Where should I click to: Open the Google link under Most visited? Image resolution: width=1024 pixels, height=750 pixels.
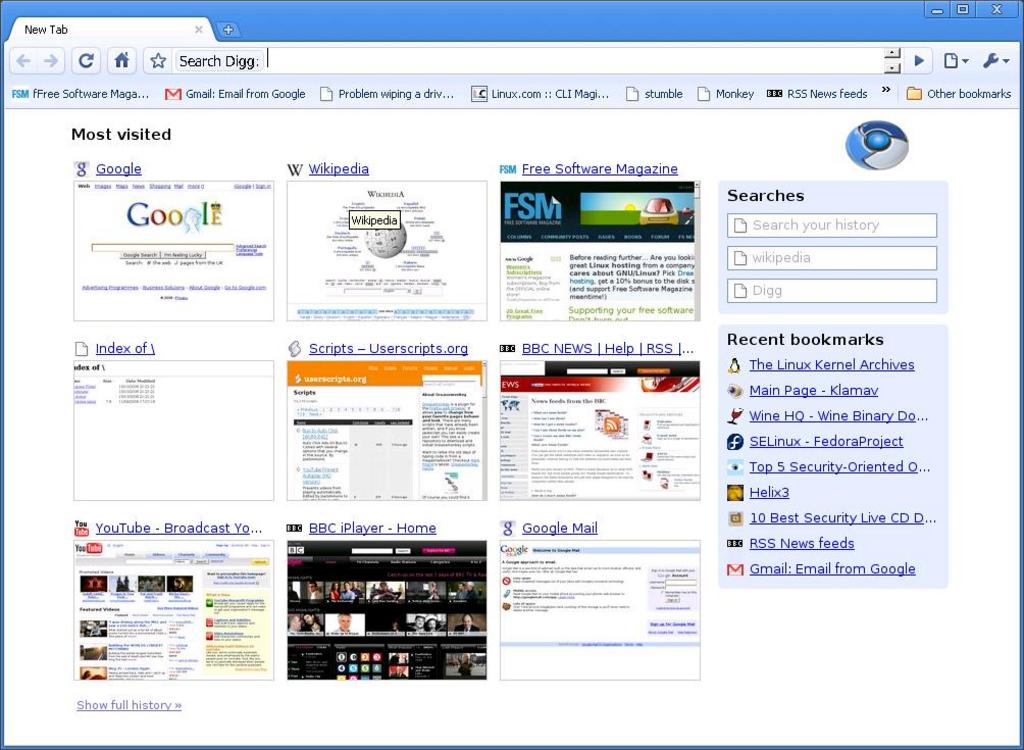[118, 169]
